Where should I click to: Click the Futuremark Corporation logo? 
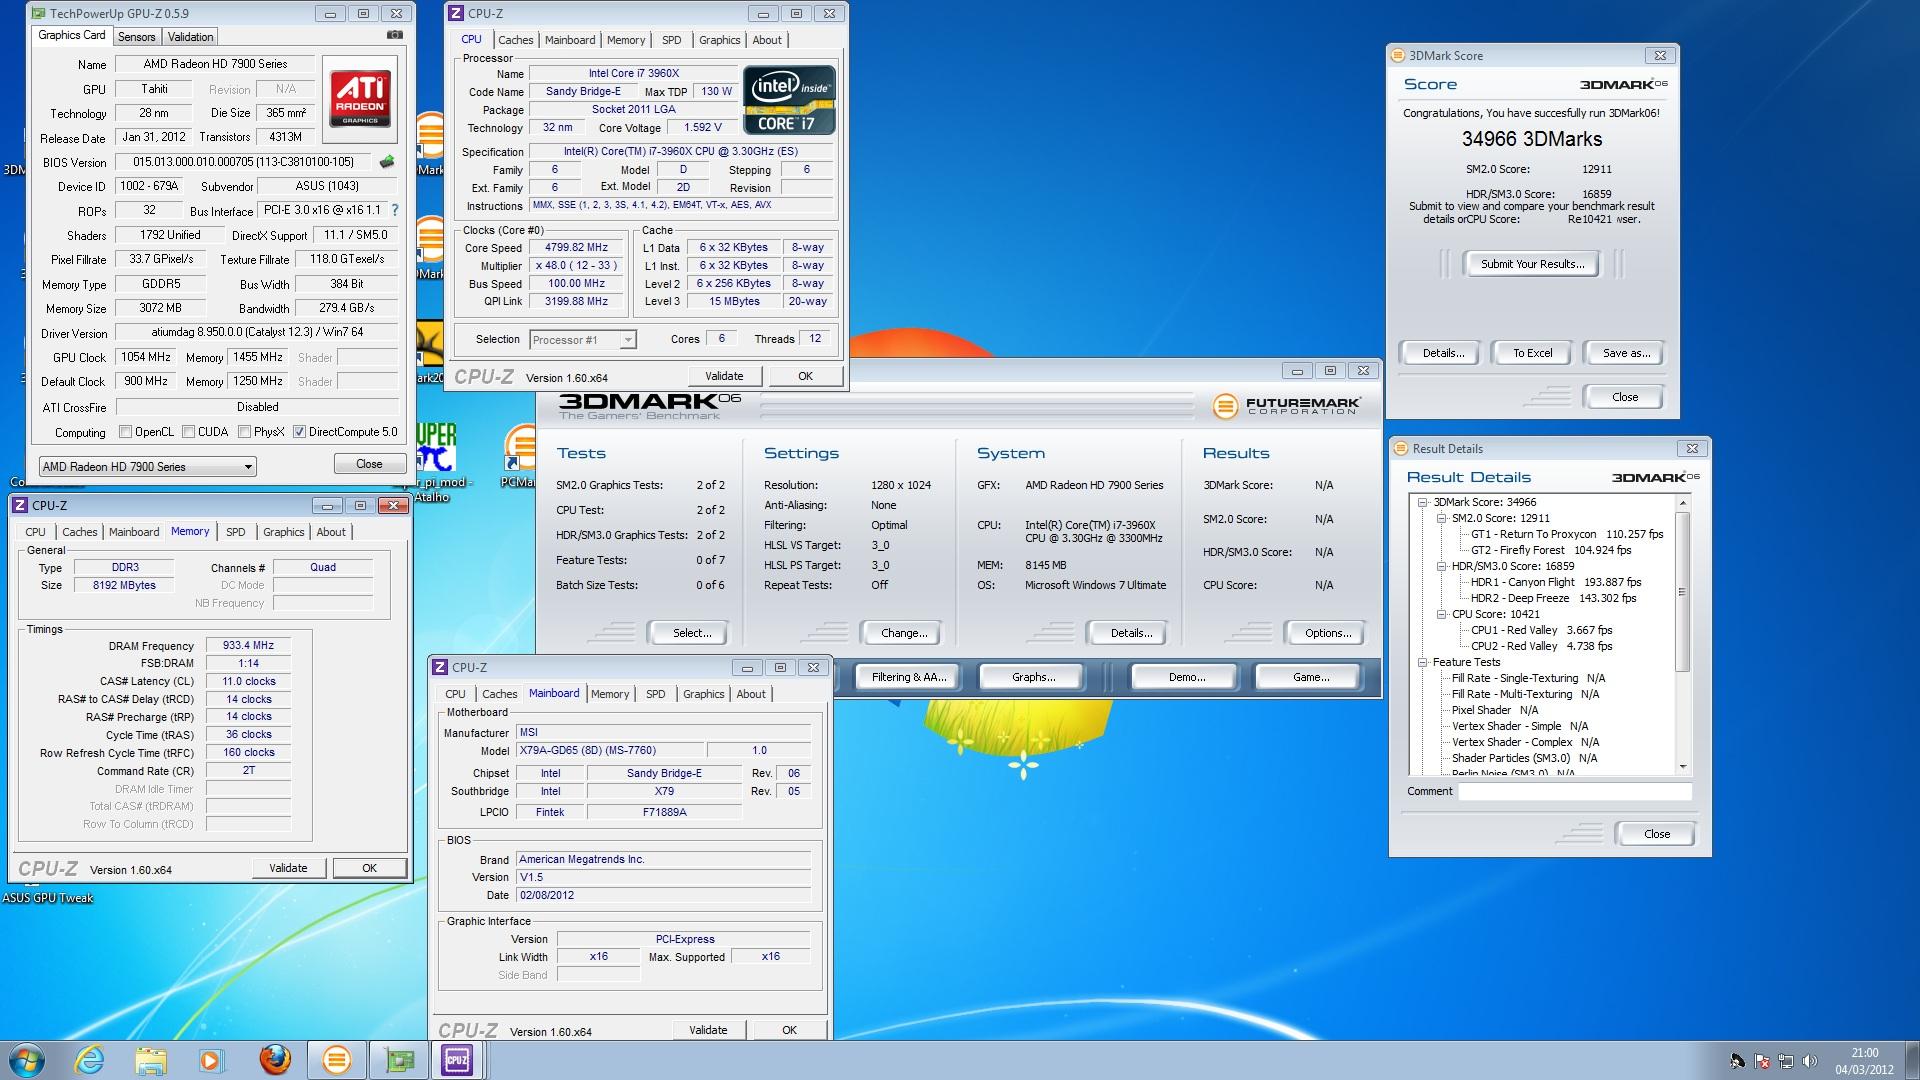tap(1286, 406)
